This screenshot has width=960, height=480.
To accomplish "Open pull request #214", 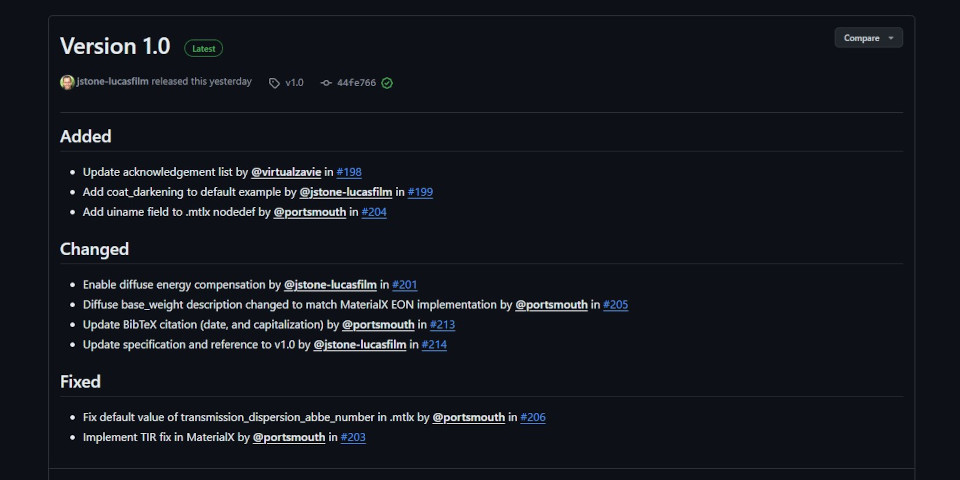I will click(x=434, y=345).
